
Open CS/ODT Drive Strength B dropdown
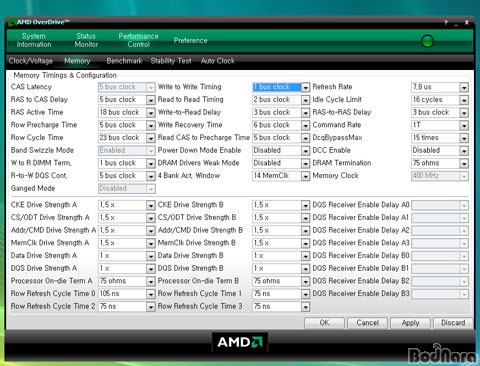(x=305, y=218)
